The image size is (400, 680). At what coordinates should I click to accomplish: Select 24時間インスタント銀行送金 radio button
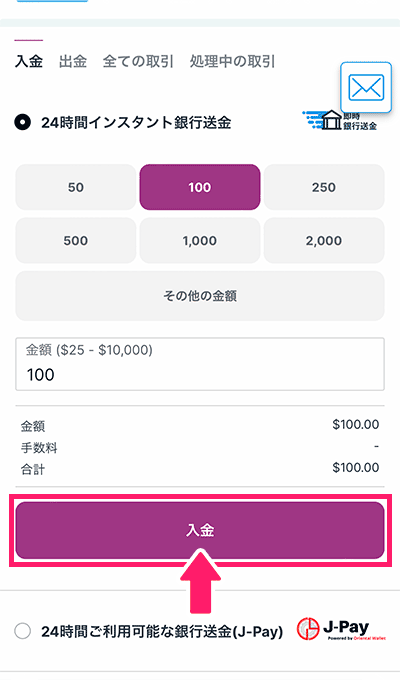point(23,122)
